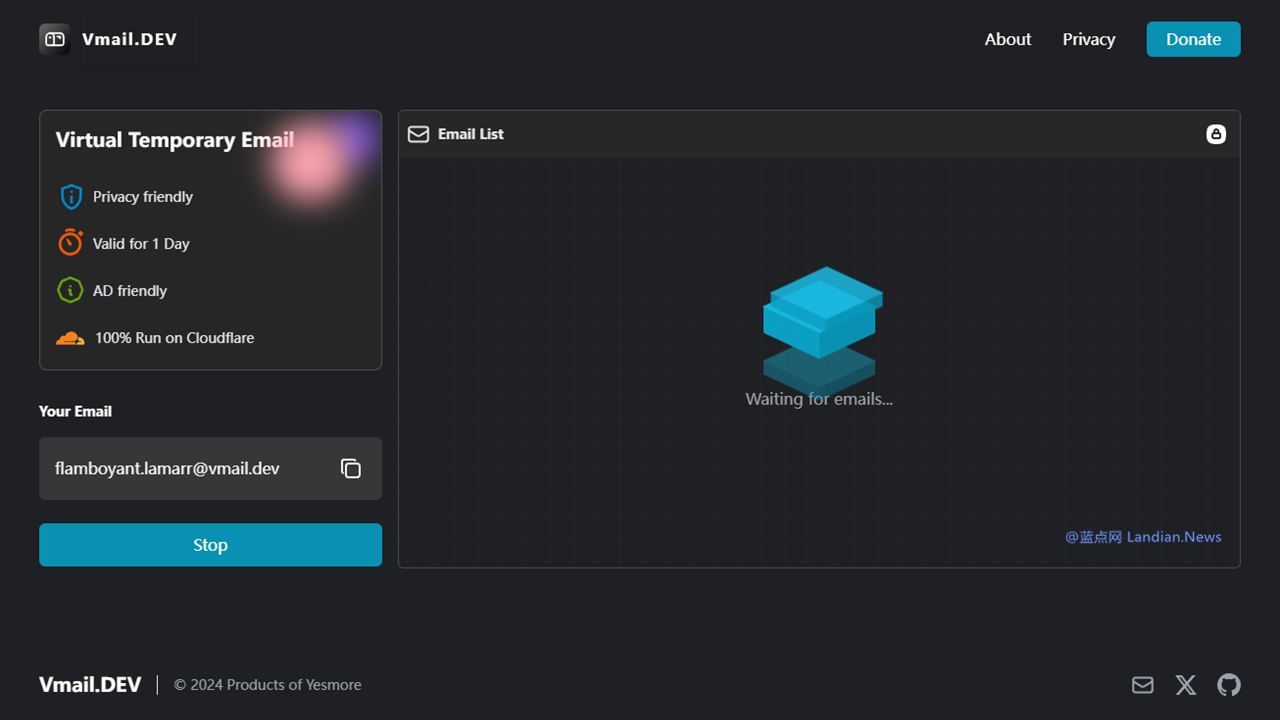1280x720 pixels.
Task: Open the About page
Action: click(1007, 39)
